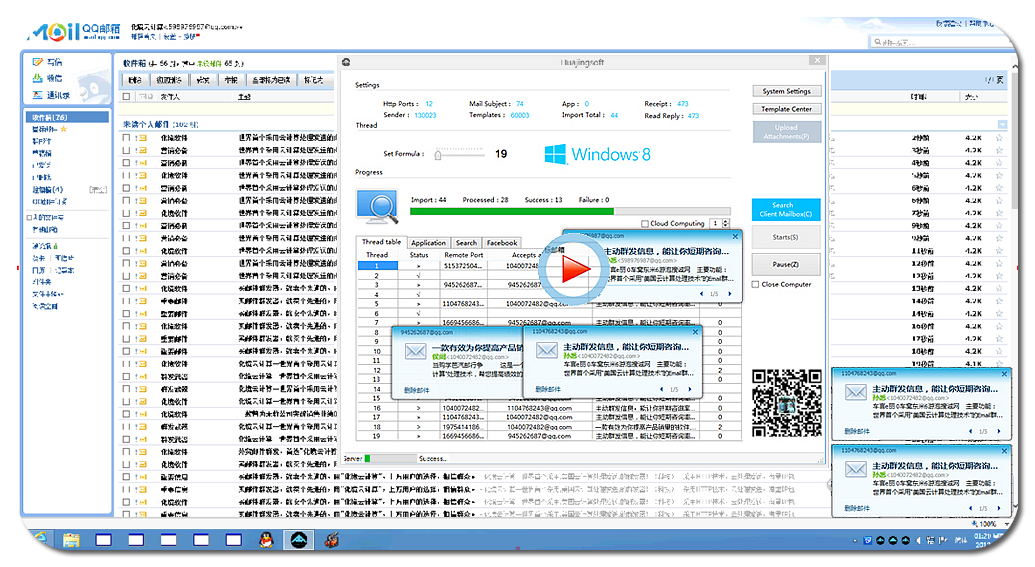This screenshot has height=567, width=1035.
Task: Click the Status column header
Action: click(x=419, y=255)
